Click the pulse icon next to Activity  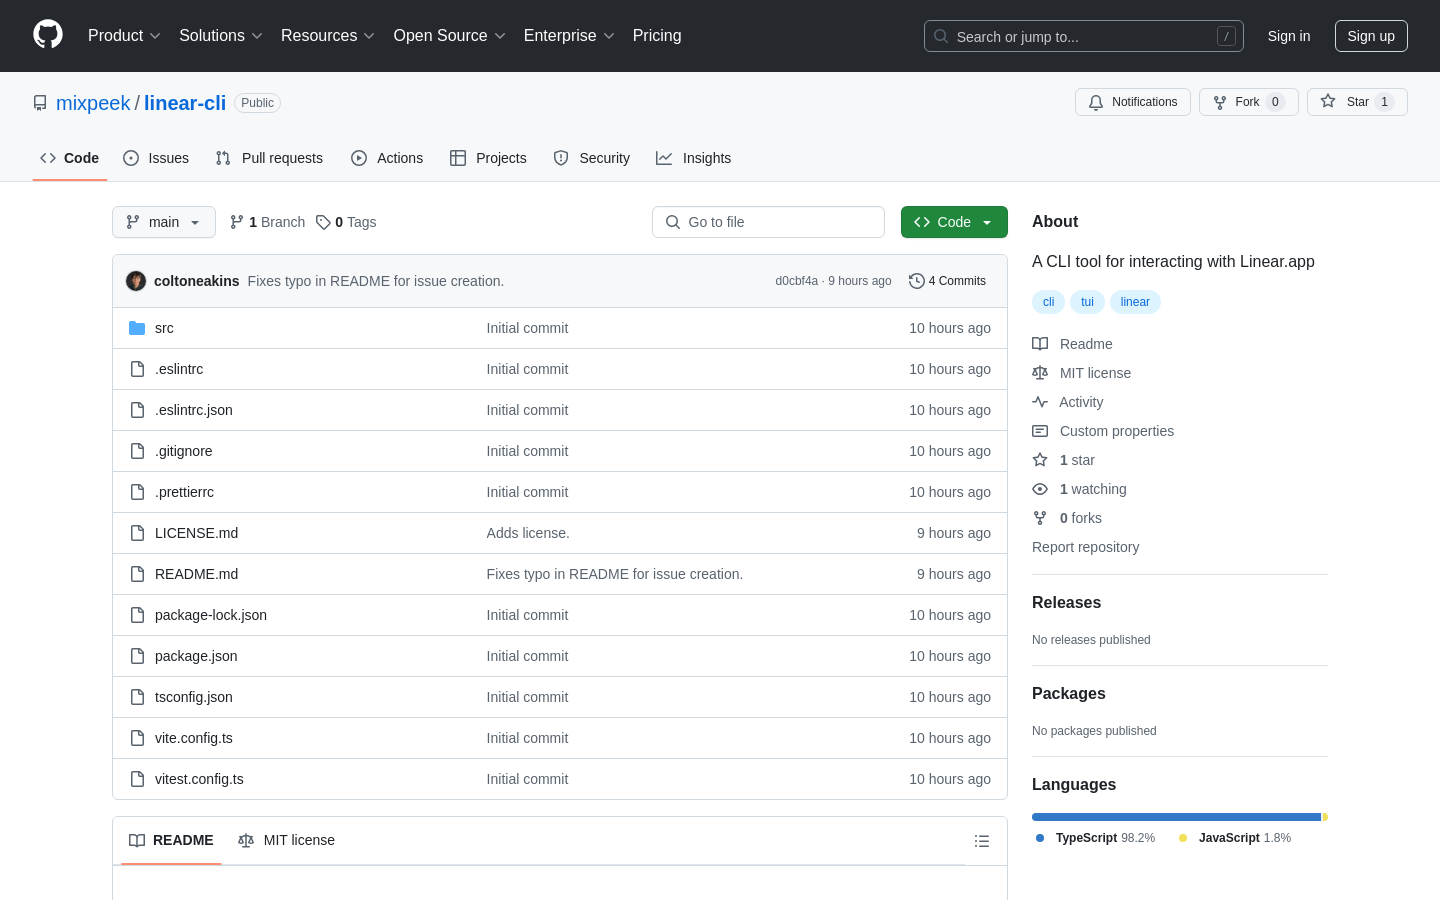pos(1040,402)
